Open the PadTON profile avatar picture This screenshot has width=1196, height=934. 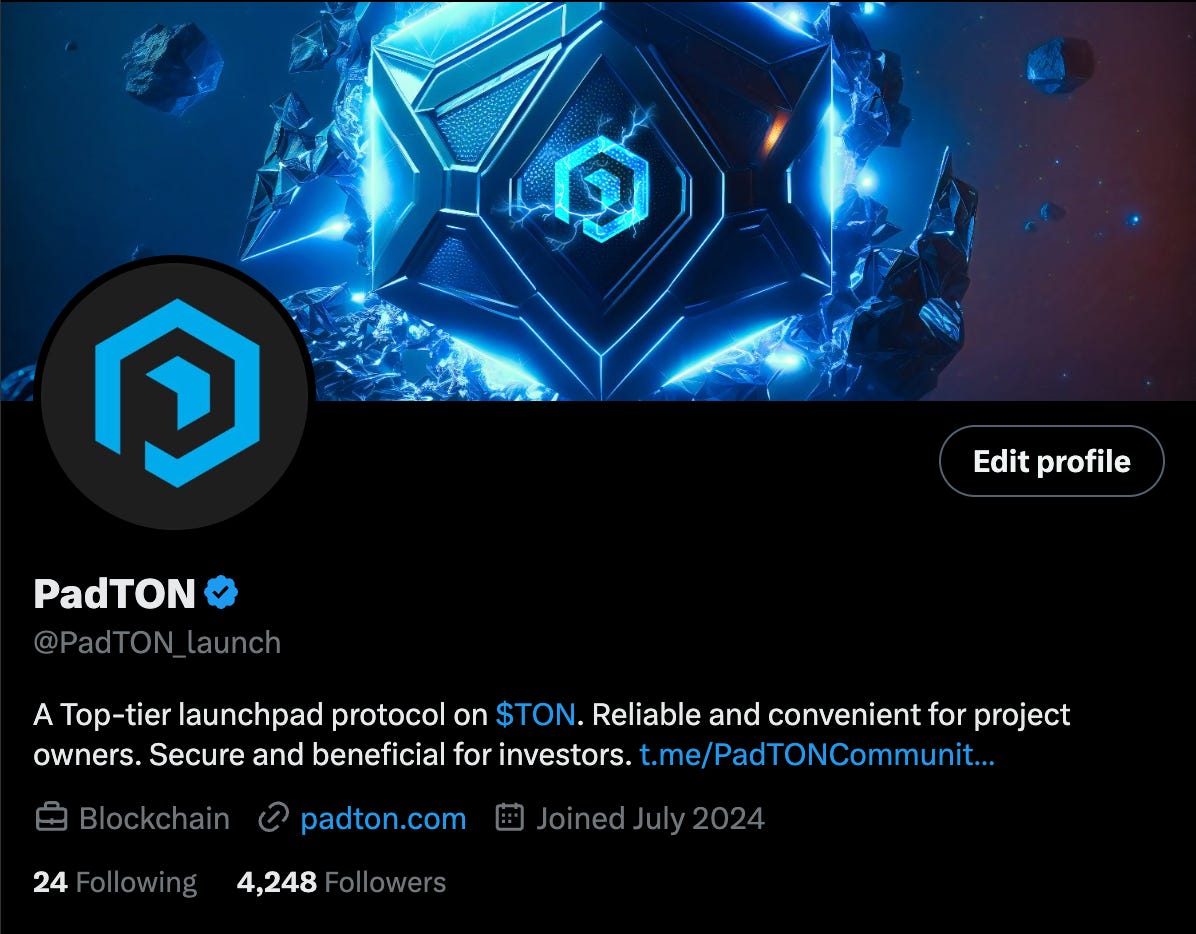(175, 393)
